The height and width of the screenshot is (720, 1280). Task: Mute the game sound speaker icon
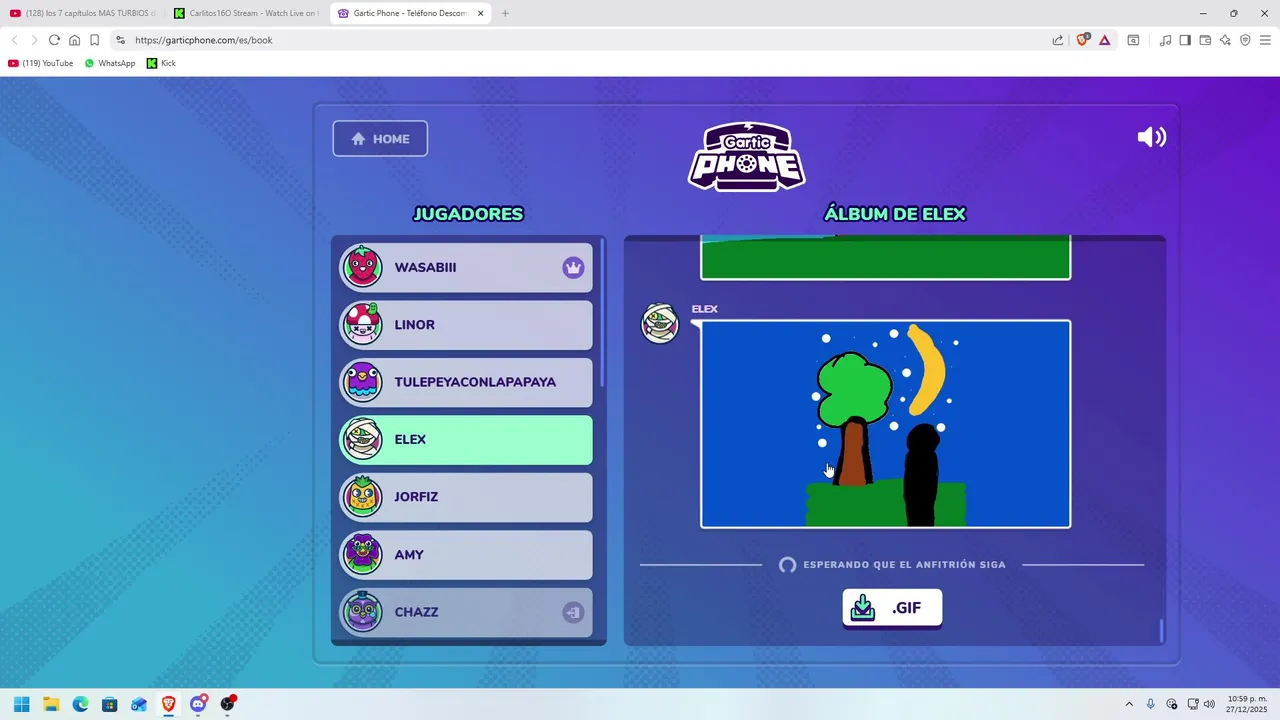[x=1152, y=137]
